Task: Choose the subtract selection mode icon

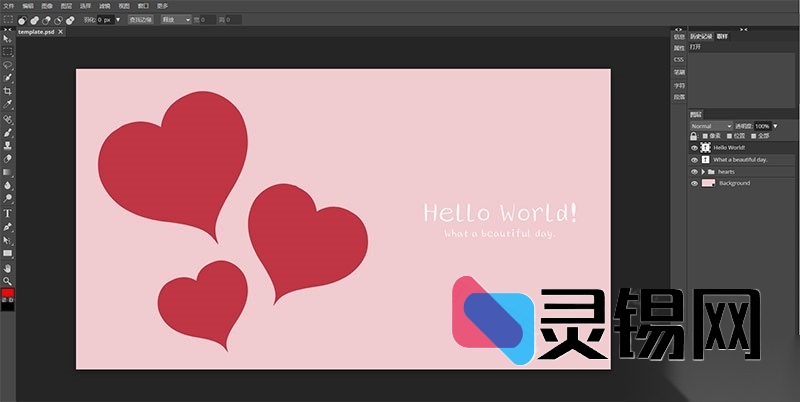Action: pyautogui.click(x=46, y=20)
